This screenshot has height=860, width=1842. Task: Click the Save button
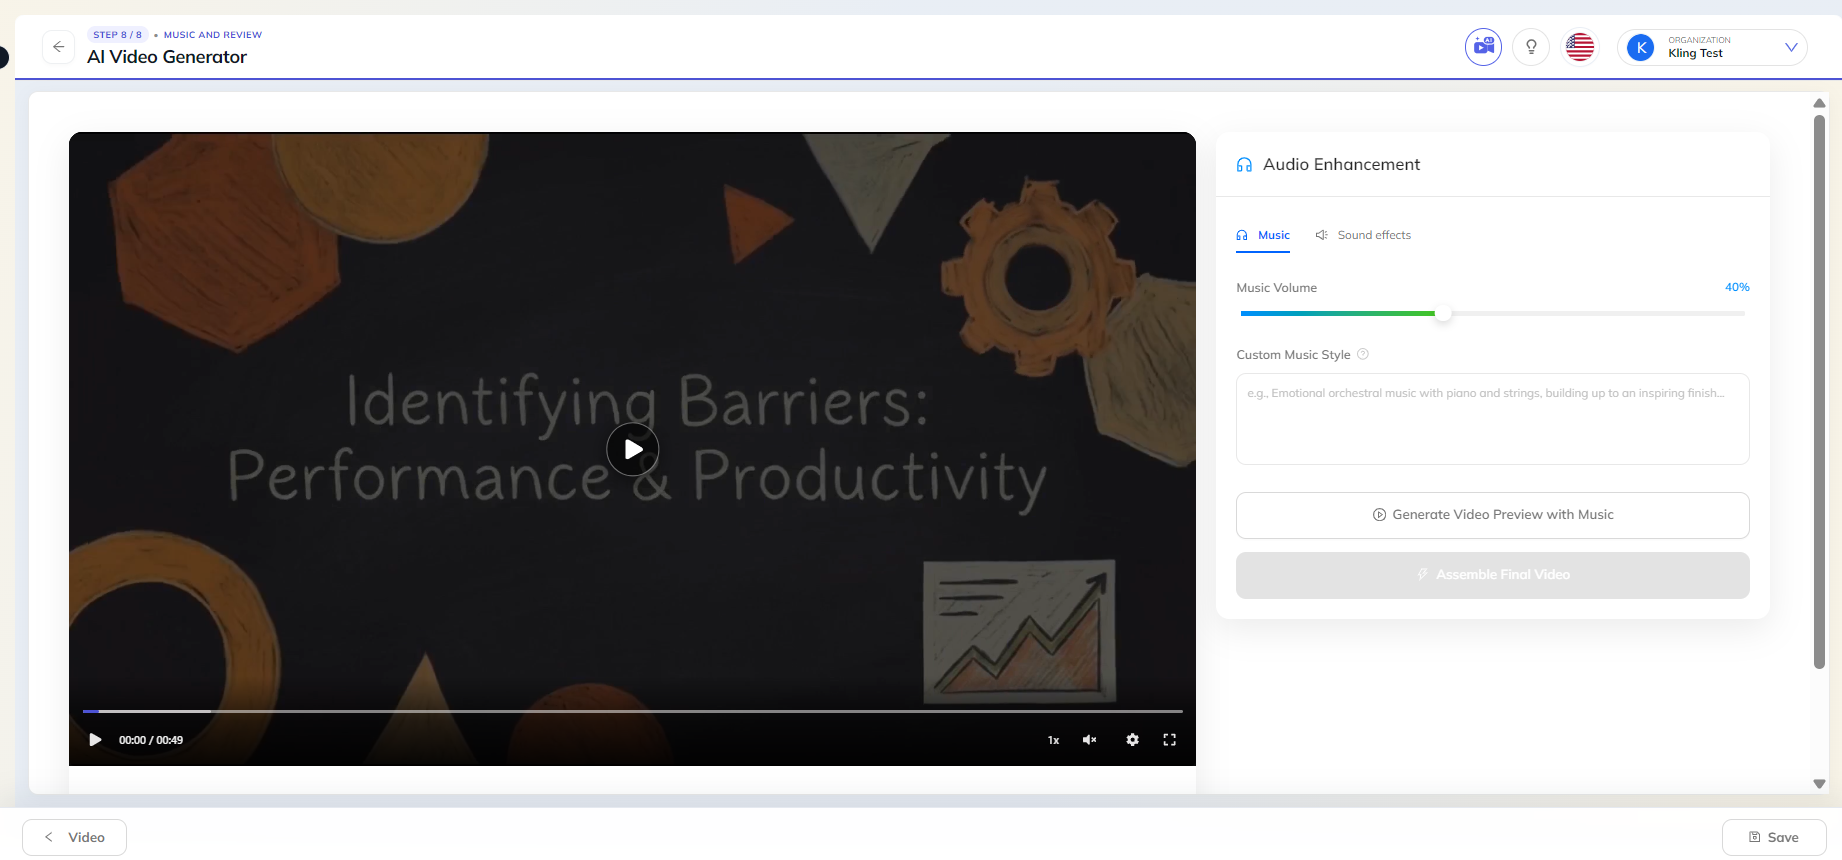click(x=1773, y=838)
